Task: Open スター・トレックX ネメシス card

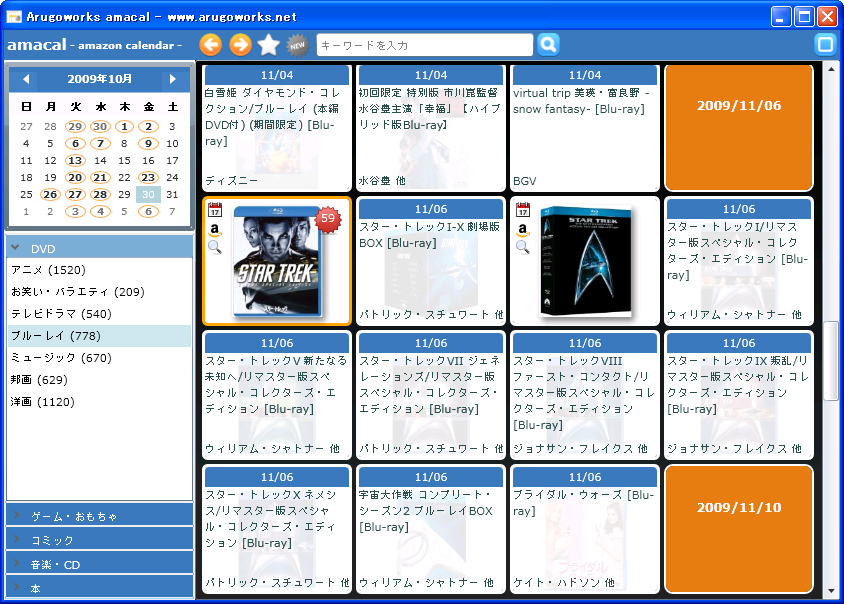Action: pyautogui.click(x=277, y=529)
